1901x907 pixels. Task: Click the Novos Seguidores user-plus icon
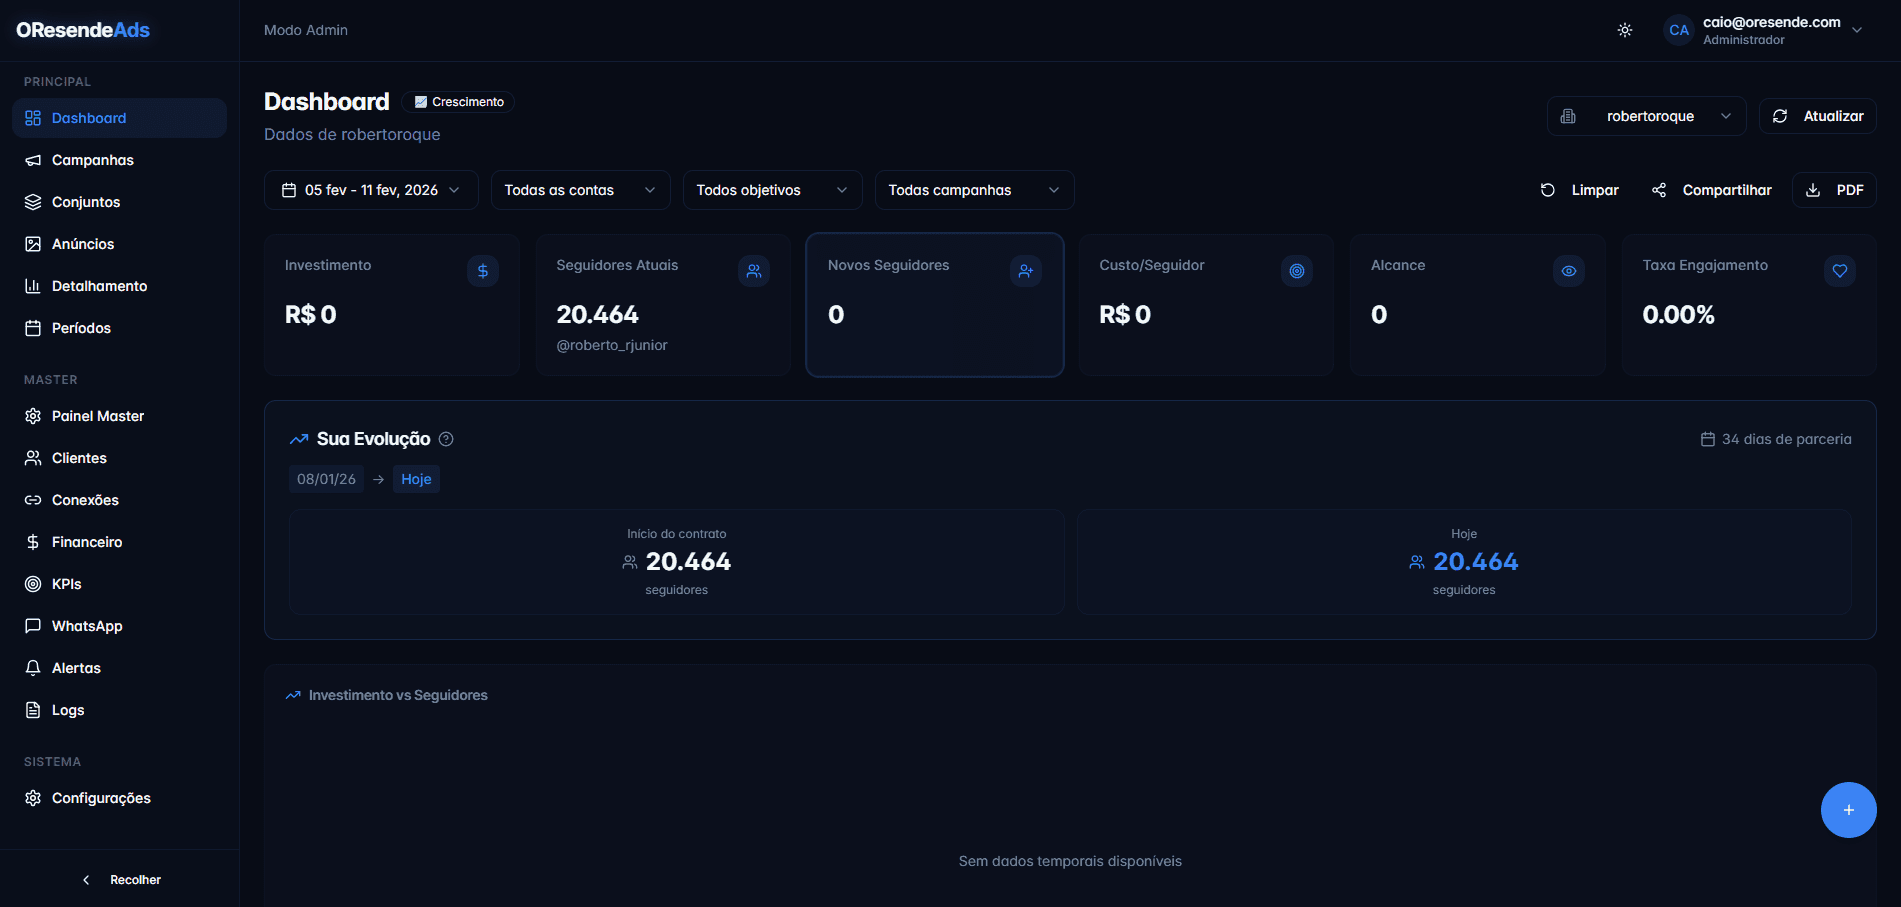[x=1026, y=271]
